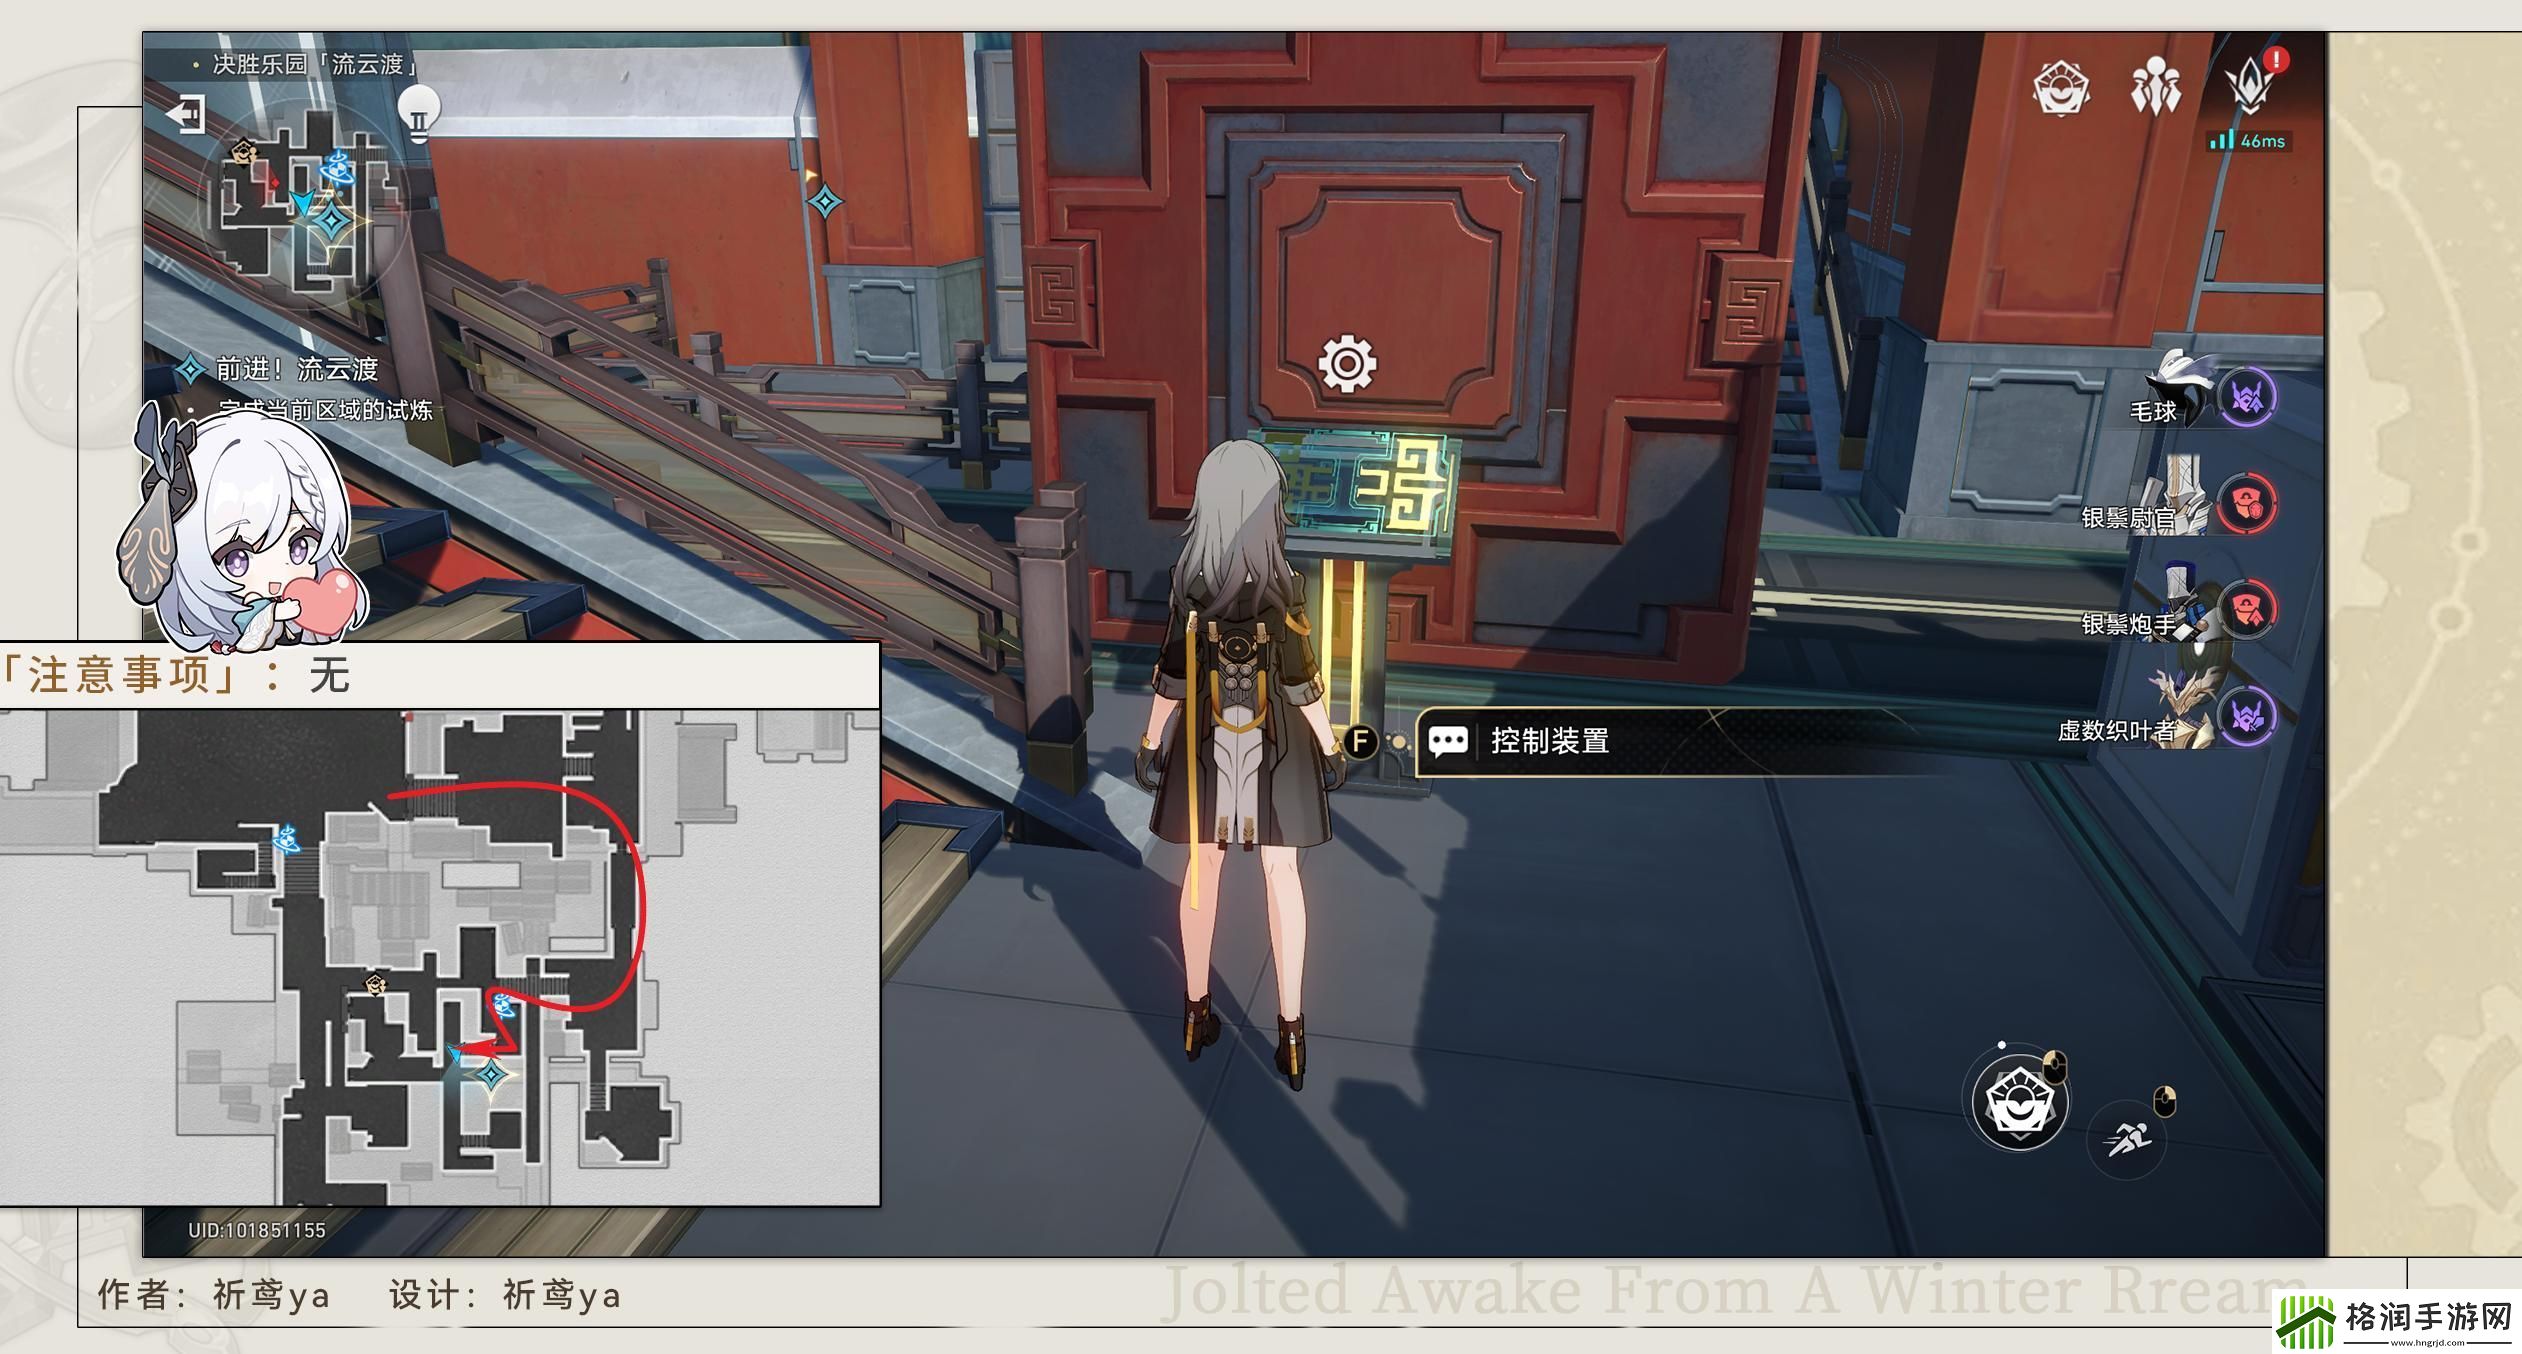Screen dimensions: 2522x1354
Task: Click the 46ms network latency indicator
Action: (2248, 141)
